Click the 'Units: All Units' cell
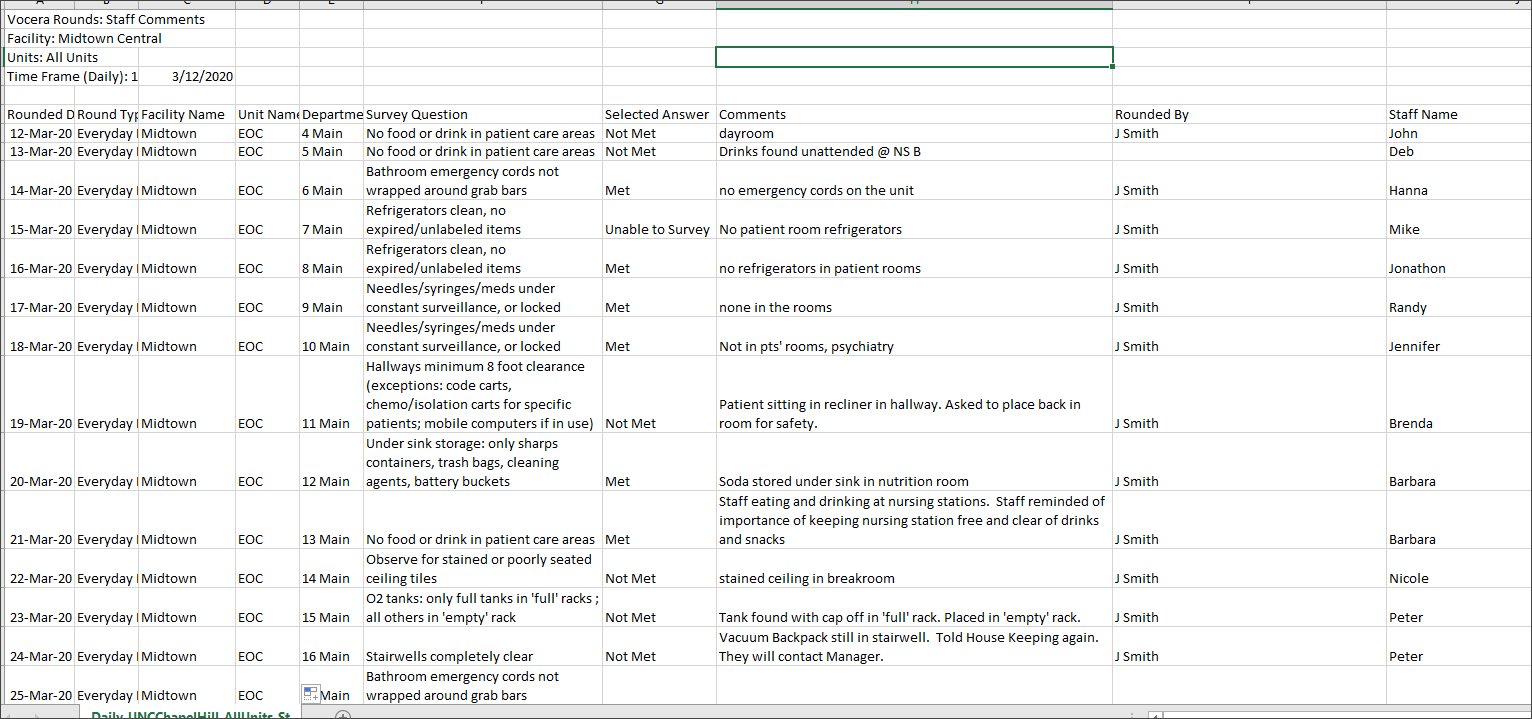The height and width of the screenshot is (719, 1532). [x=52, y=57]
